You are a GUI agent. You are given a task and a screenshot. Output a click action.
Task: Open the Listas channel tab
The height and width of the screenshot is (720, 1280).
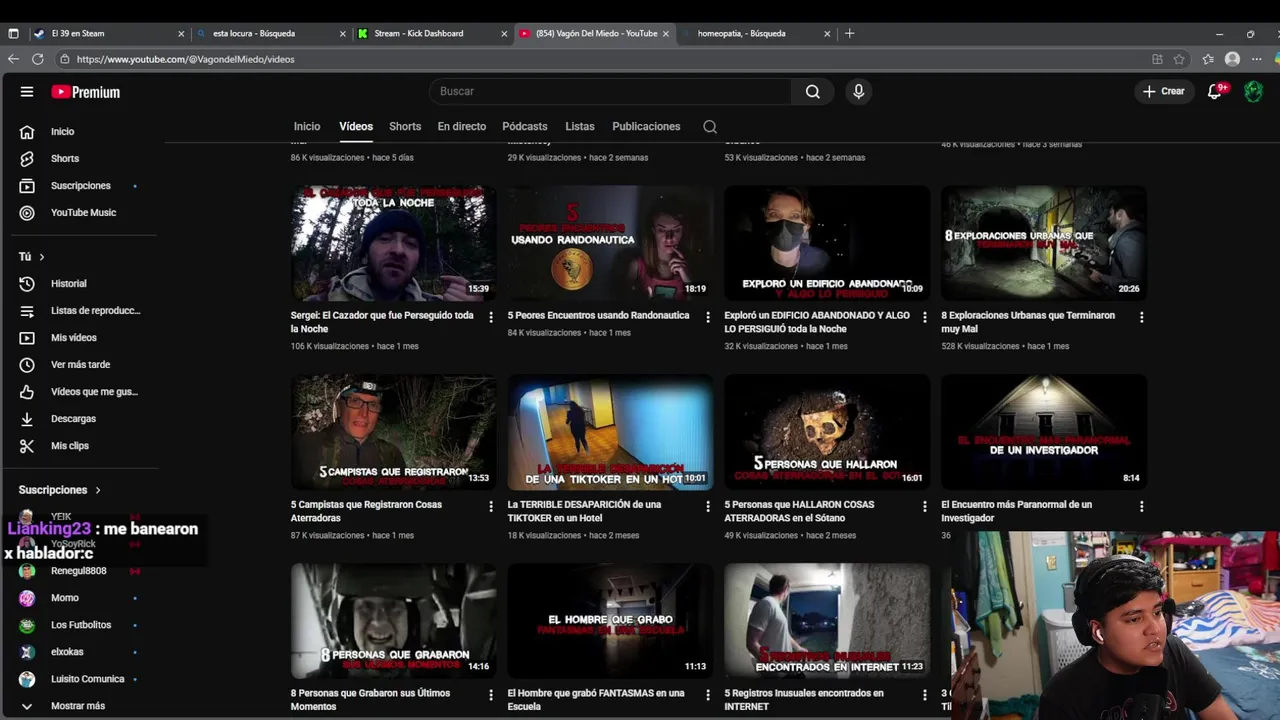coord(580,127)
